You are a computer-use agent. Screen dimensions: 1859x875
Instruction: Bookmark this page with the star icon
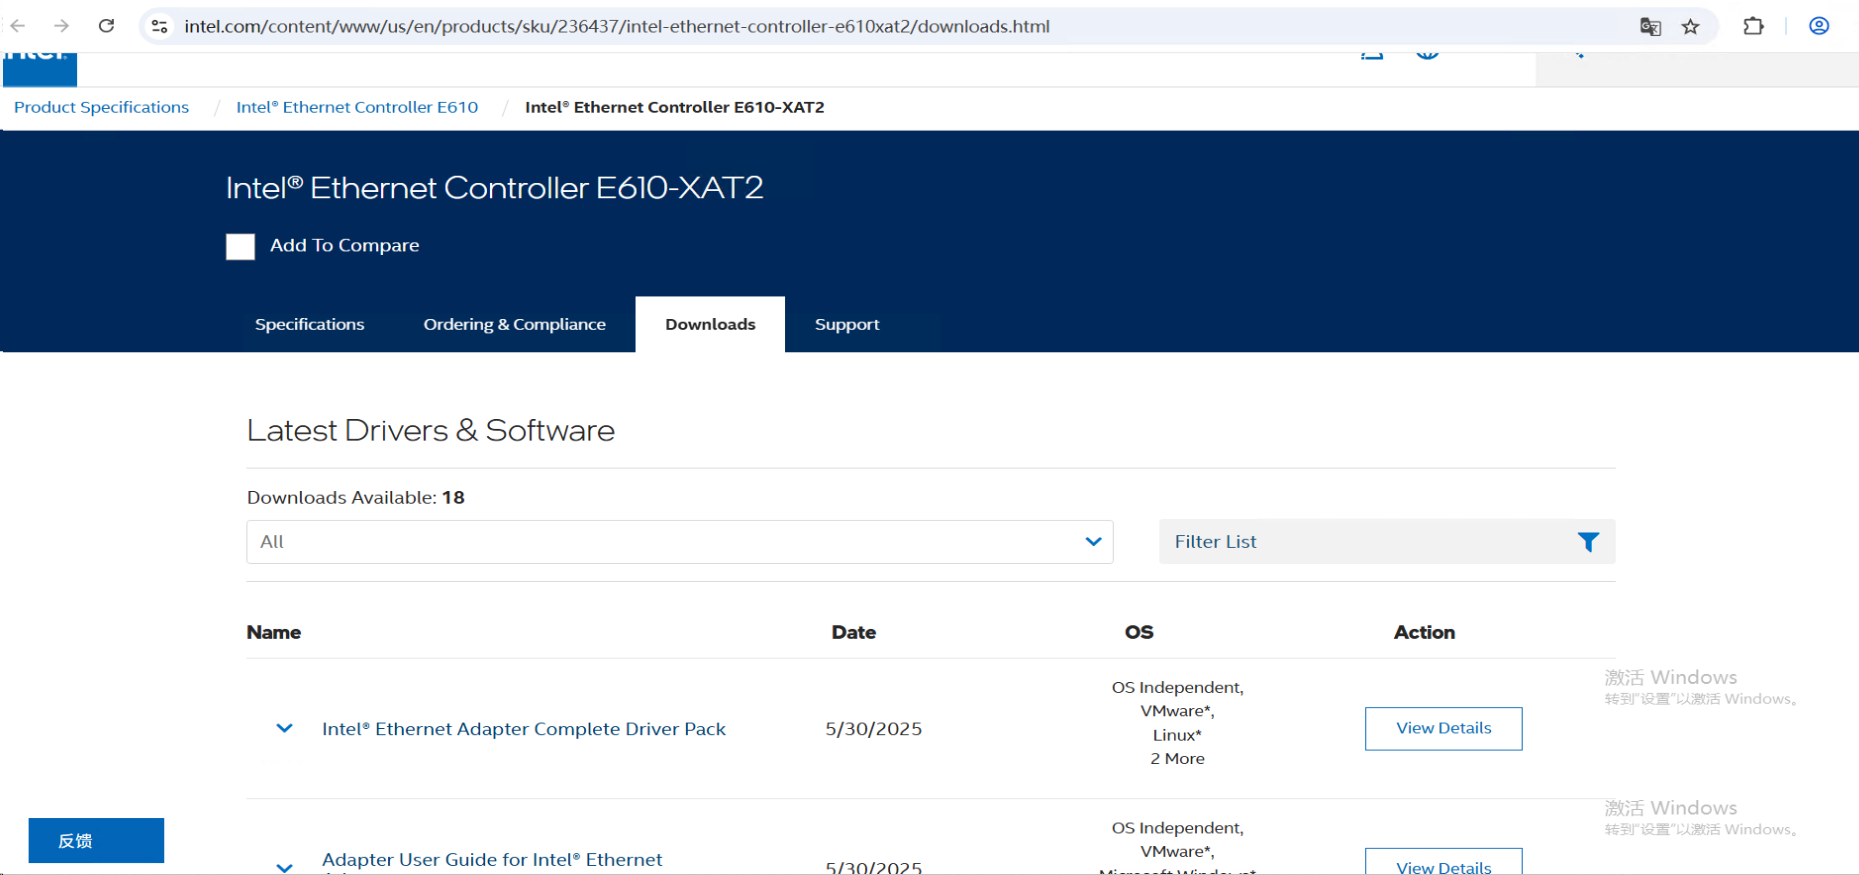click(1690, 27)
